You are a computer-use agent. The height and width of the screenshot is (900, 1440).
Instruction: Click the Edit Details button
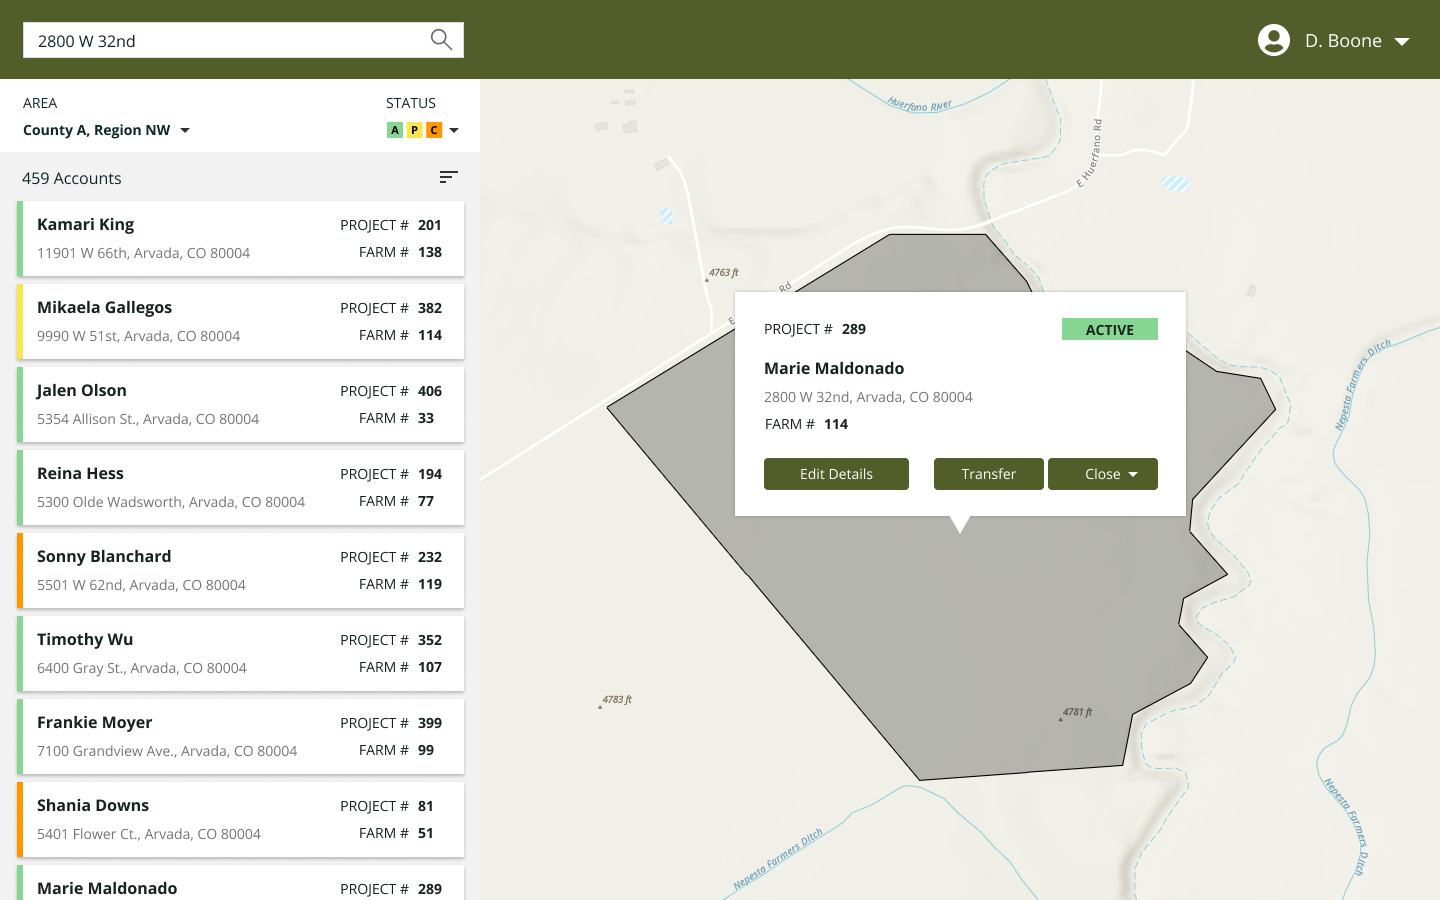click(836, 474)
